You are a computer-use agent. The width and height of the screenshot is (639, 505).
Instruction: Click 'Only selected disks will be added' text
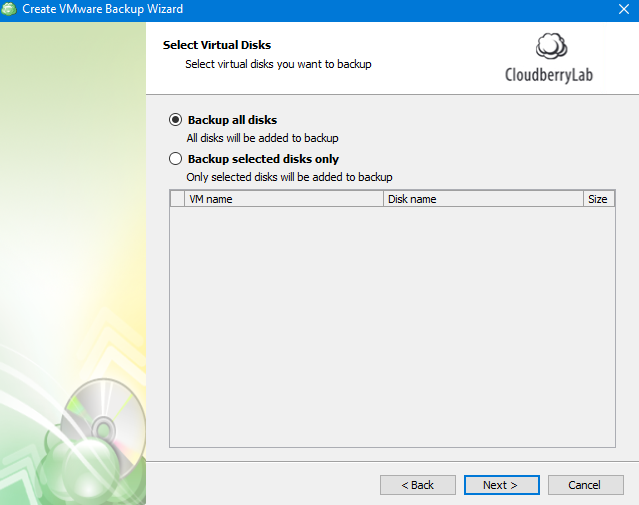point(289,177)
